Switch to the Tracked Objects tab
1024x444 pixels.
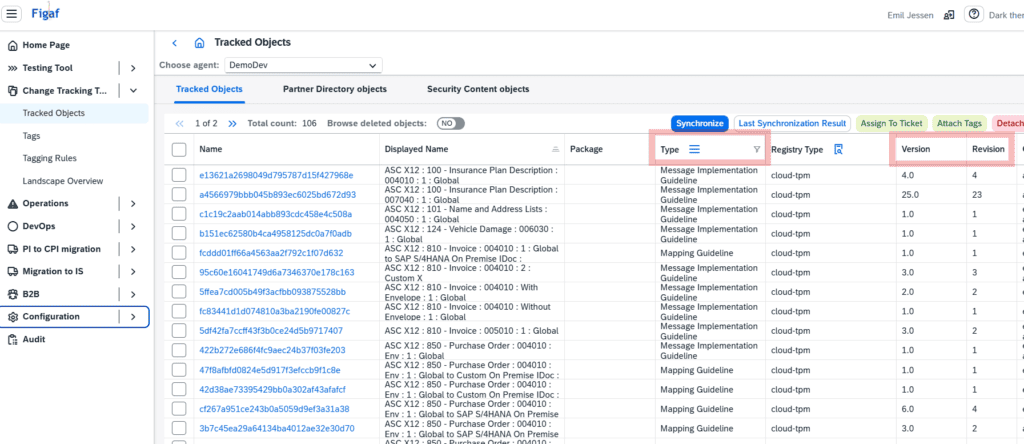[x=209, y=89]
